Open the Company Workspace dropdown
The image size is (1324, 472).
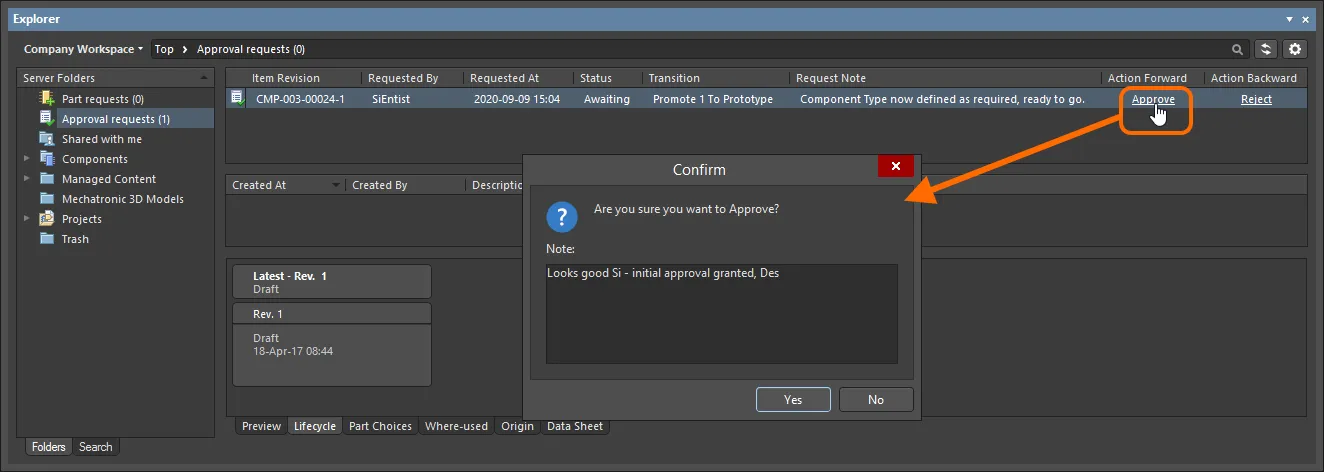(84, 49)
